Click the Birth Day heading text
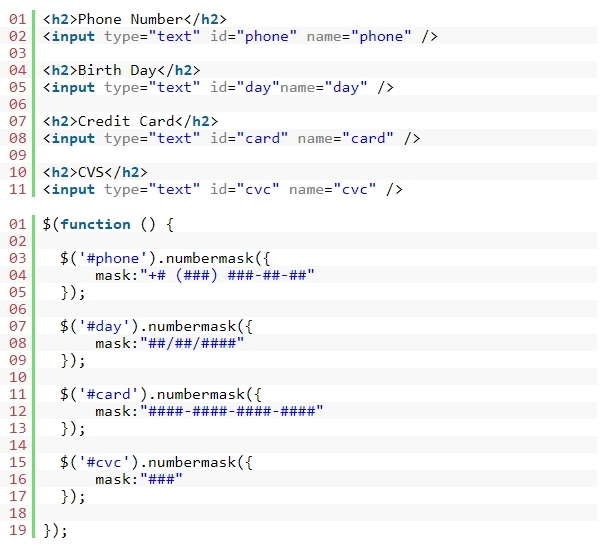 (x=117, y=70)
